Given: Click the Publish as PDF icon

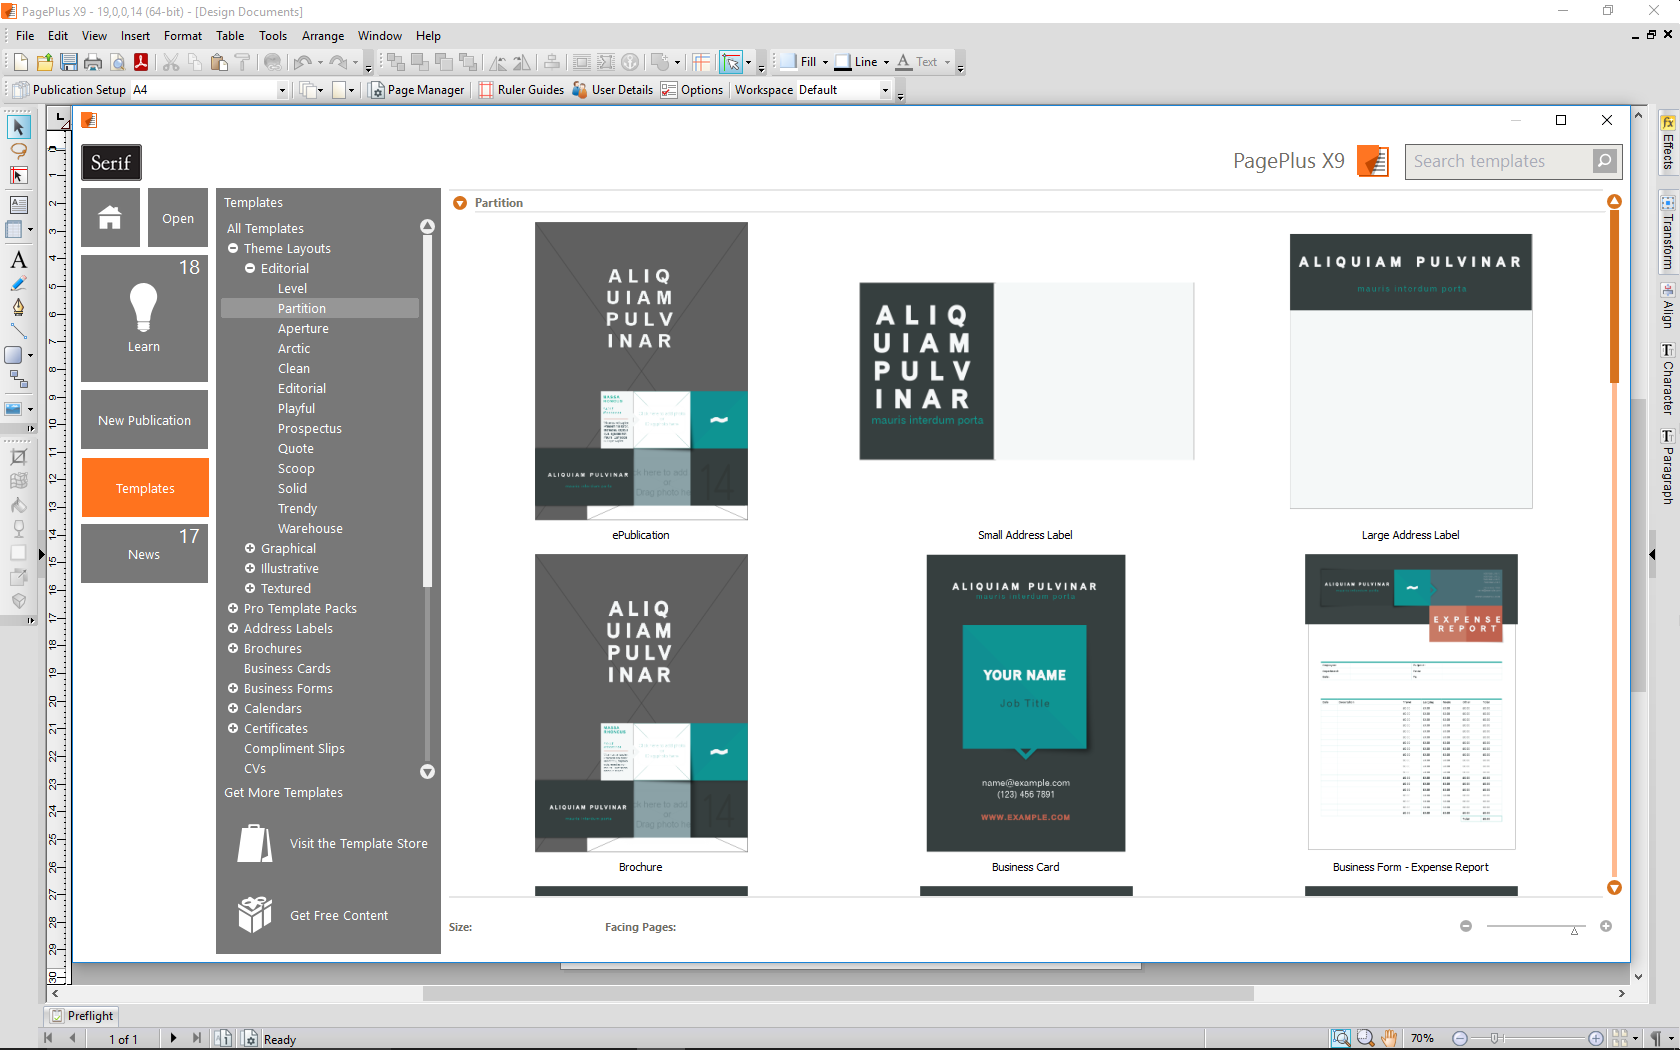Looking at the screenshot, I should tap(141, 62).
